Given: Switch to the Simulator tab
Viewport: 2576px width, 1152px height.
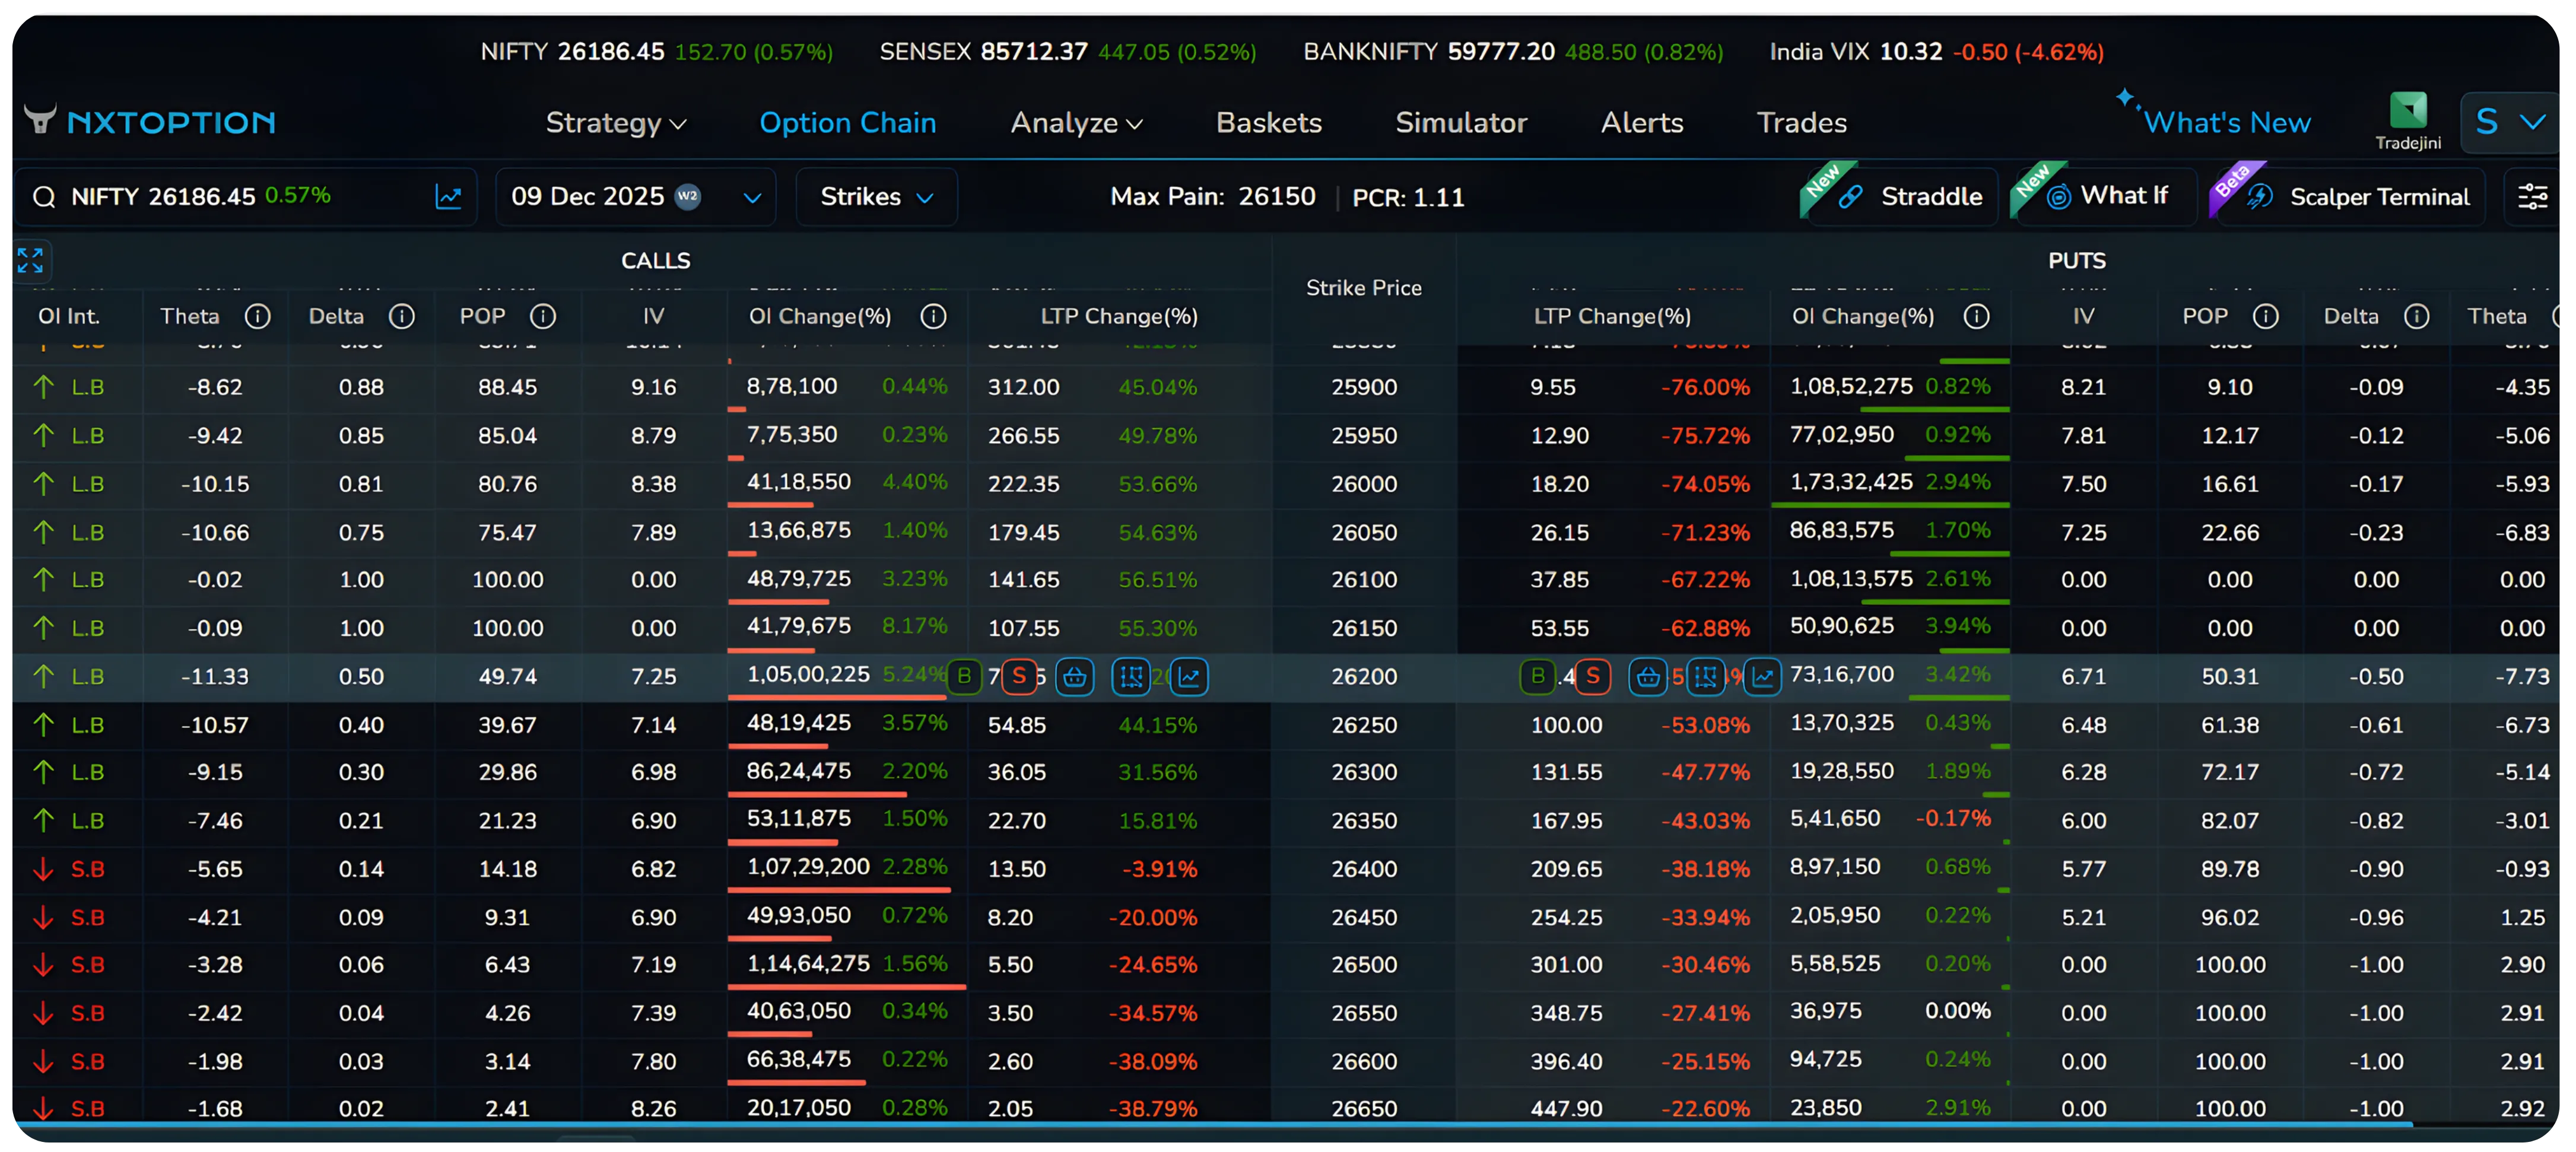Looking at the screenshot, I should pos(1461,122).
